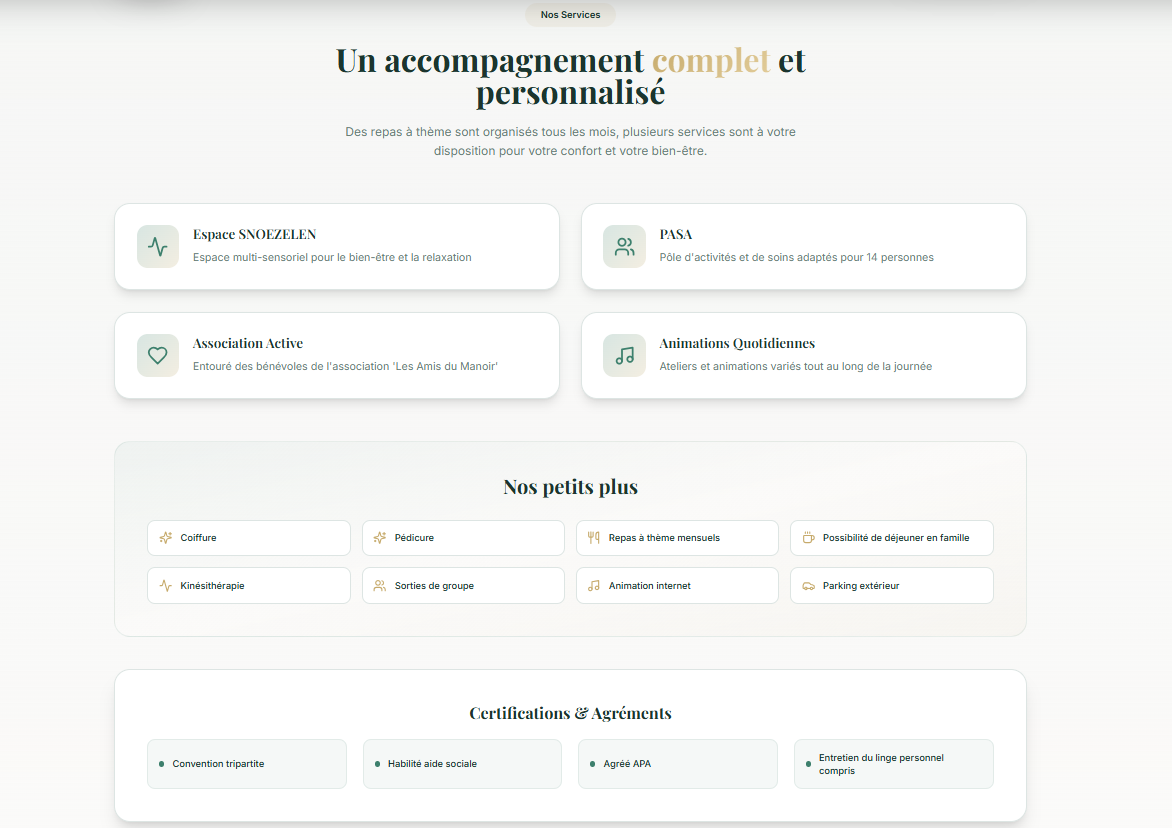Screen dimensions: 1172x828
Task: Click the music note icon for Animations Quotidiennes
Action: click(x=623, y=355)
